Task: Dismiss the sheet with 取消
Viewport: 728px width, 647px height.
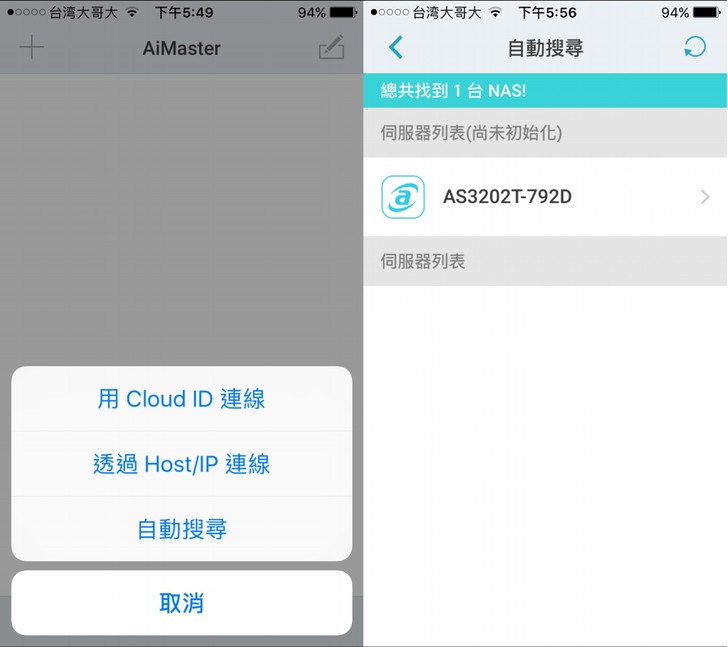Action: tap(182, 603)
